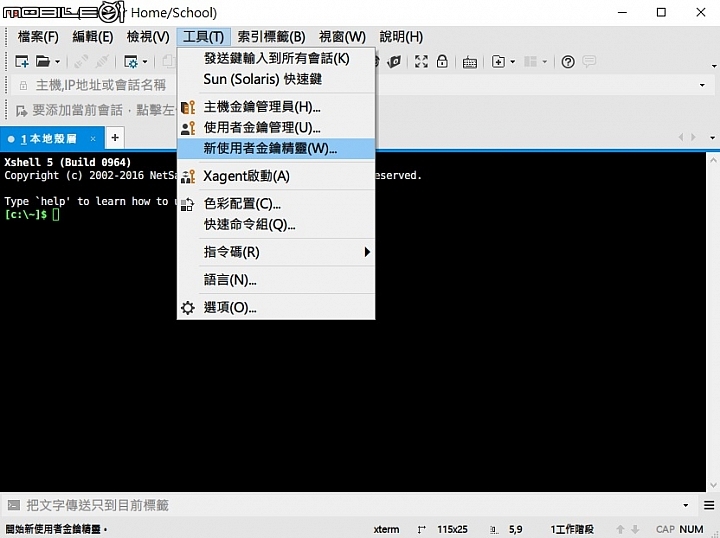Click the keyboard mapping icon
Screen dimensions: 720x538
pos(469,62)
